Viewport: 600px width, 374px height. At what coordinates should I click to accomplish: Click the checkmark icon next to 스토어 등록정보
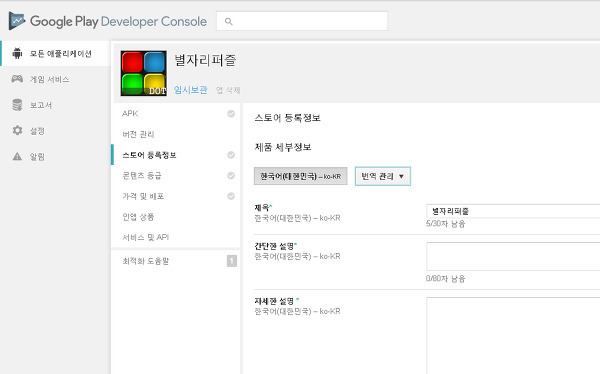click(231, 155)
